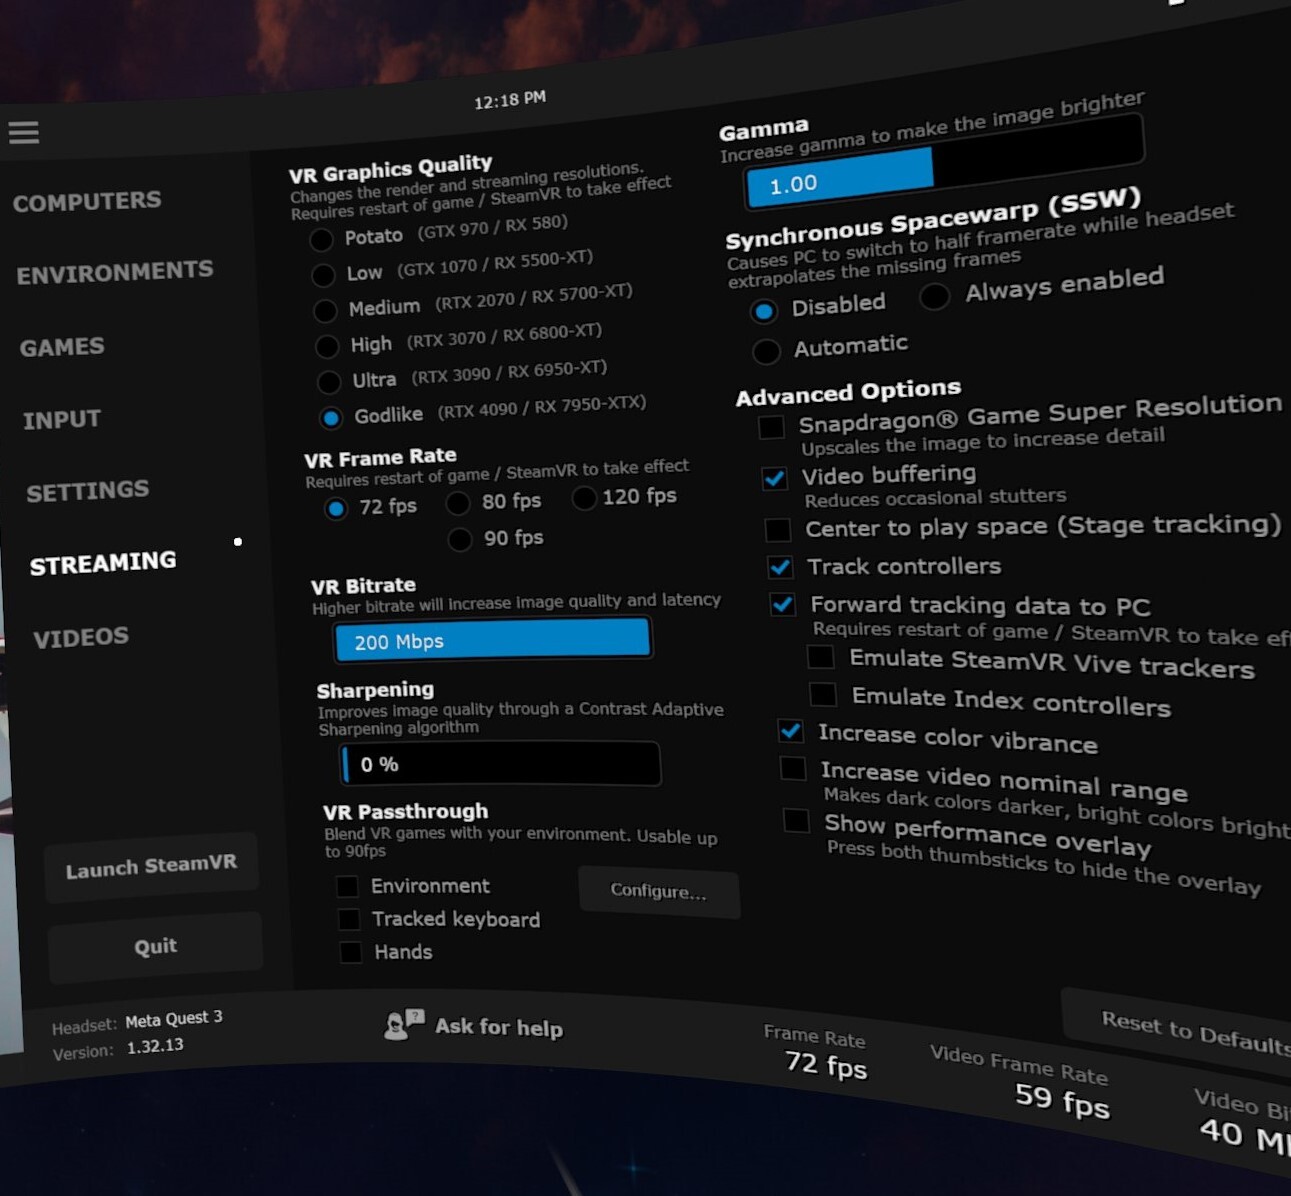This screenshot has height=1196, width=1291.
Task: Enable Environment passthrough checkbox
Action: [347, 886]
